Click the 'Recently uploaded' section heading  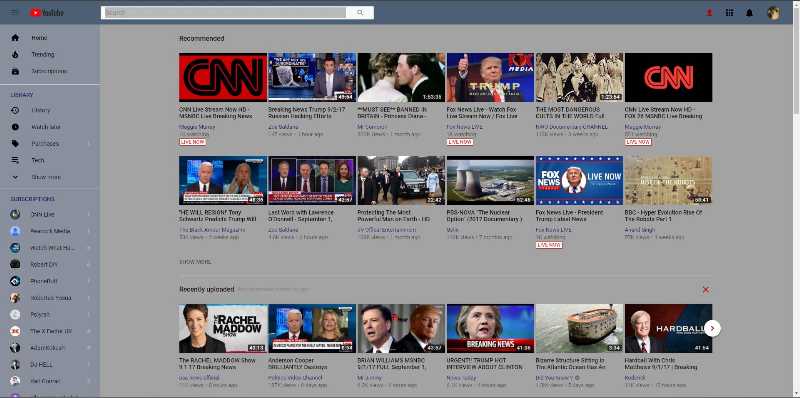pos(207,289)
